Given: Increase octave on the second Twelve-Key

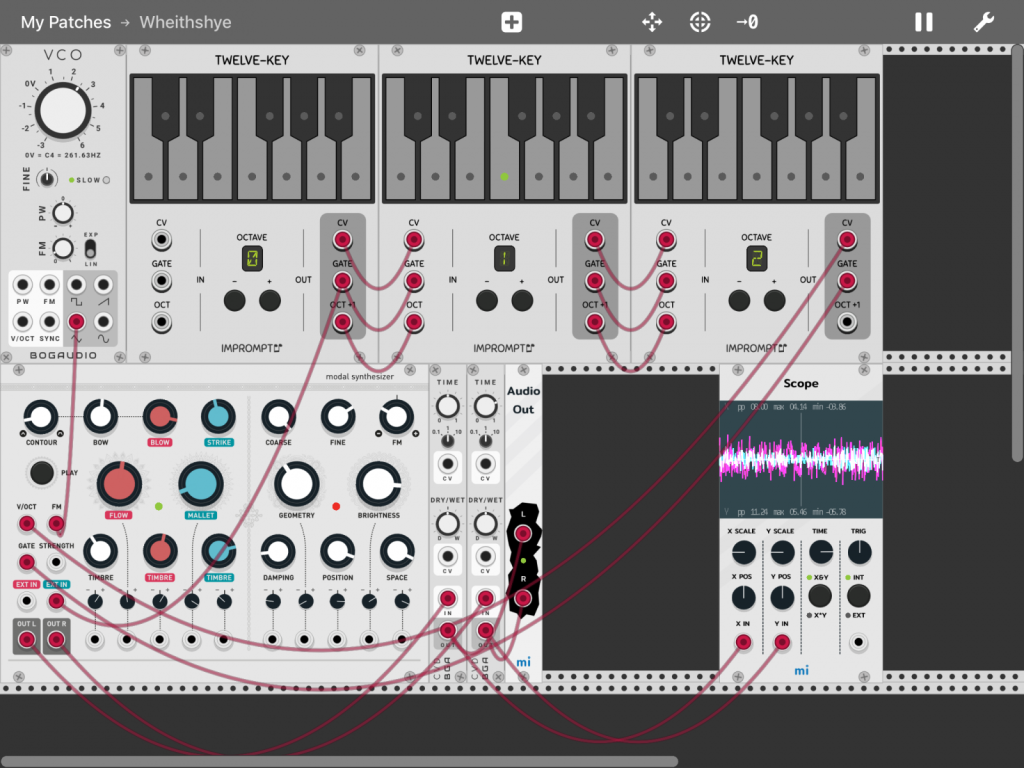Looking at the screenshot, I should click(522, 300).
